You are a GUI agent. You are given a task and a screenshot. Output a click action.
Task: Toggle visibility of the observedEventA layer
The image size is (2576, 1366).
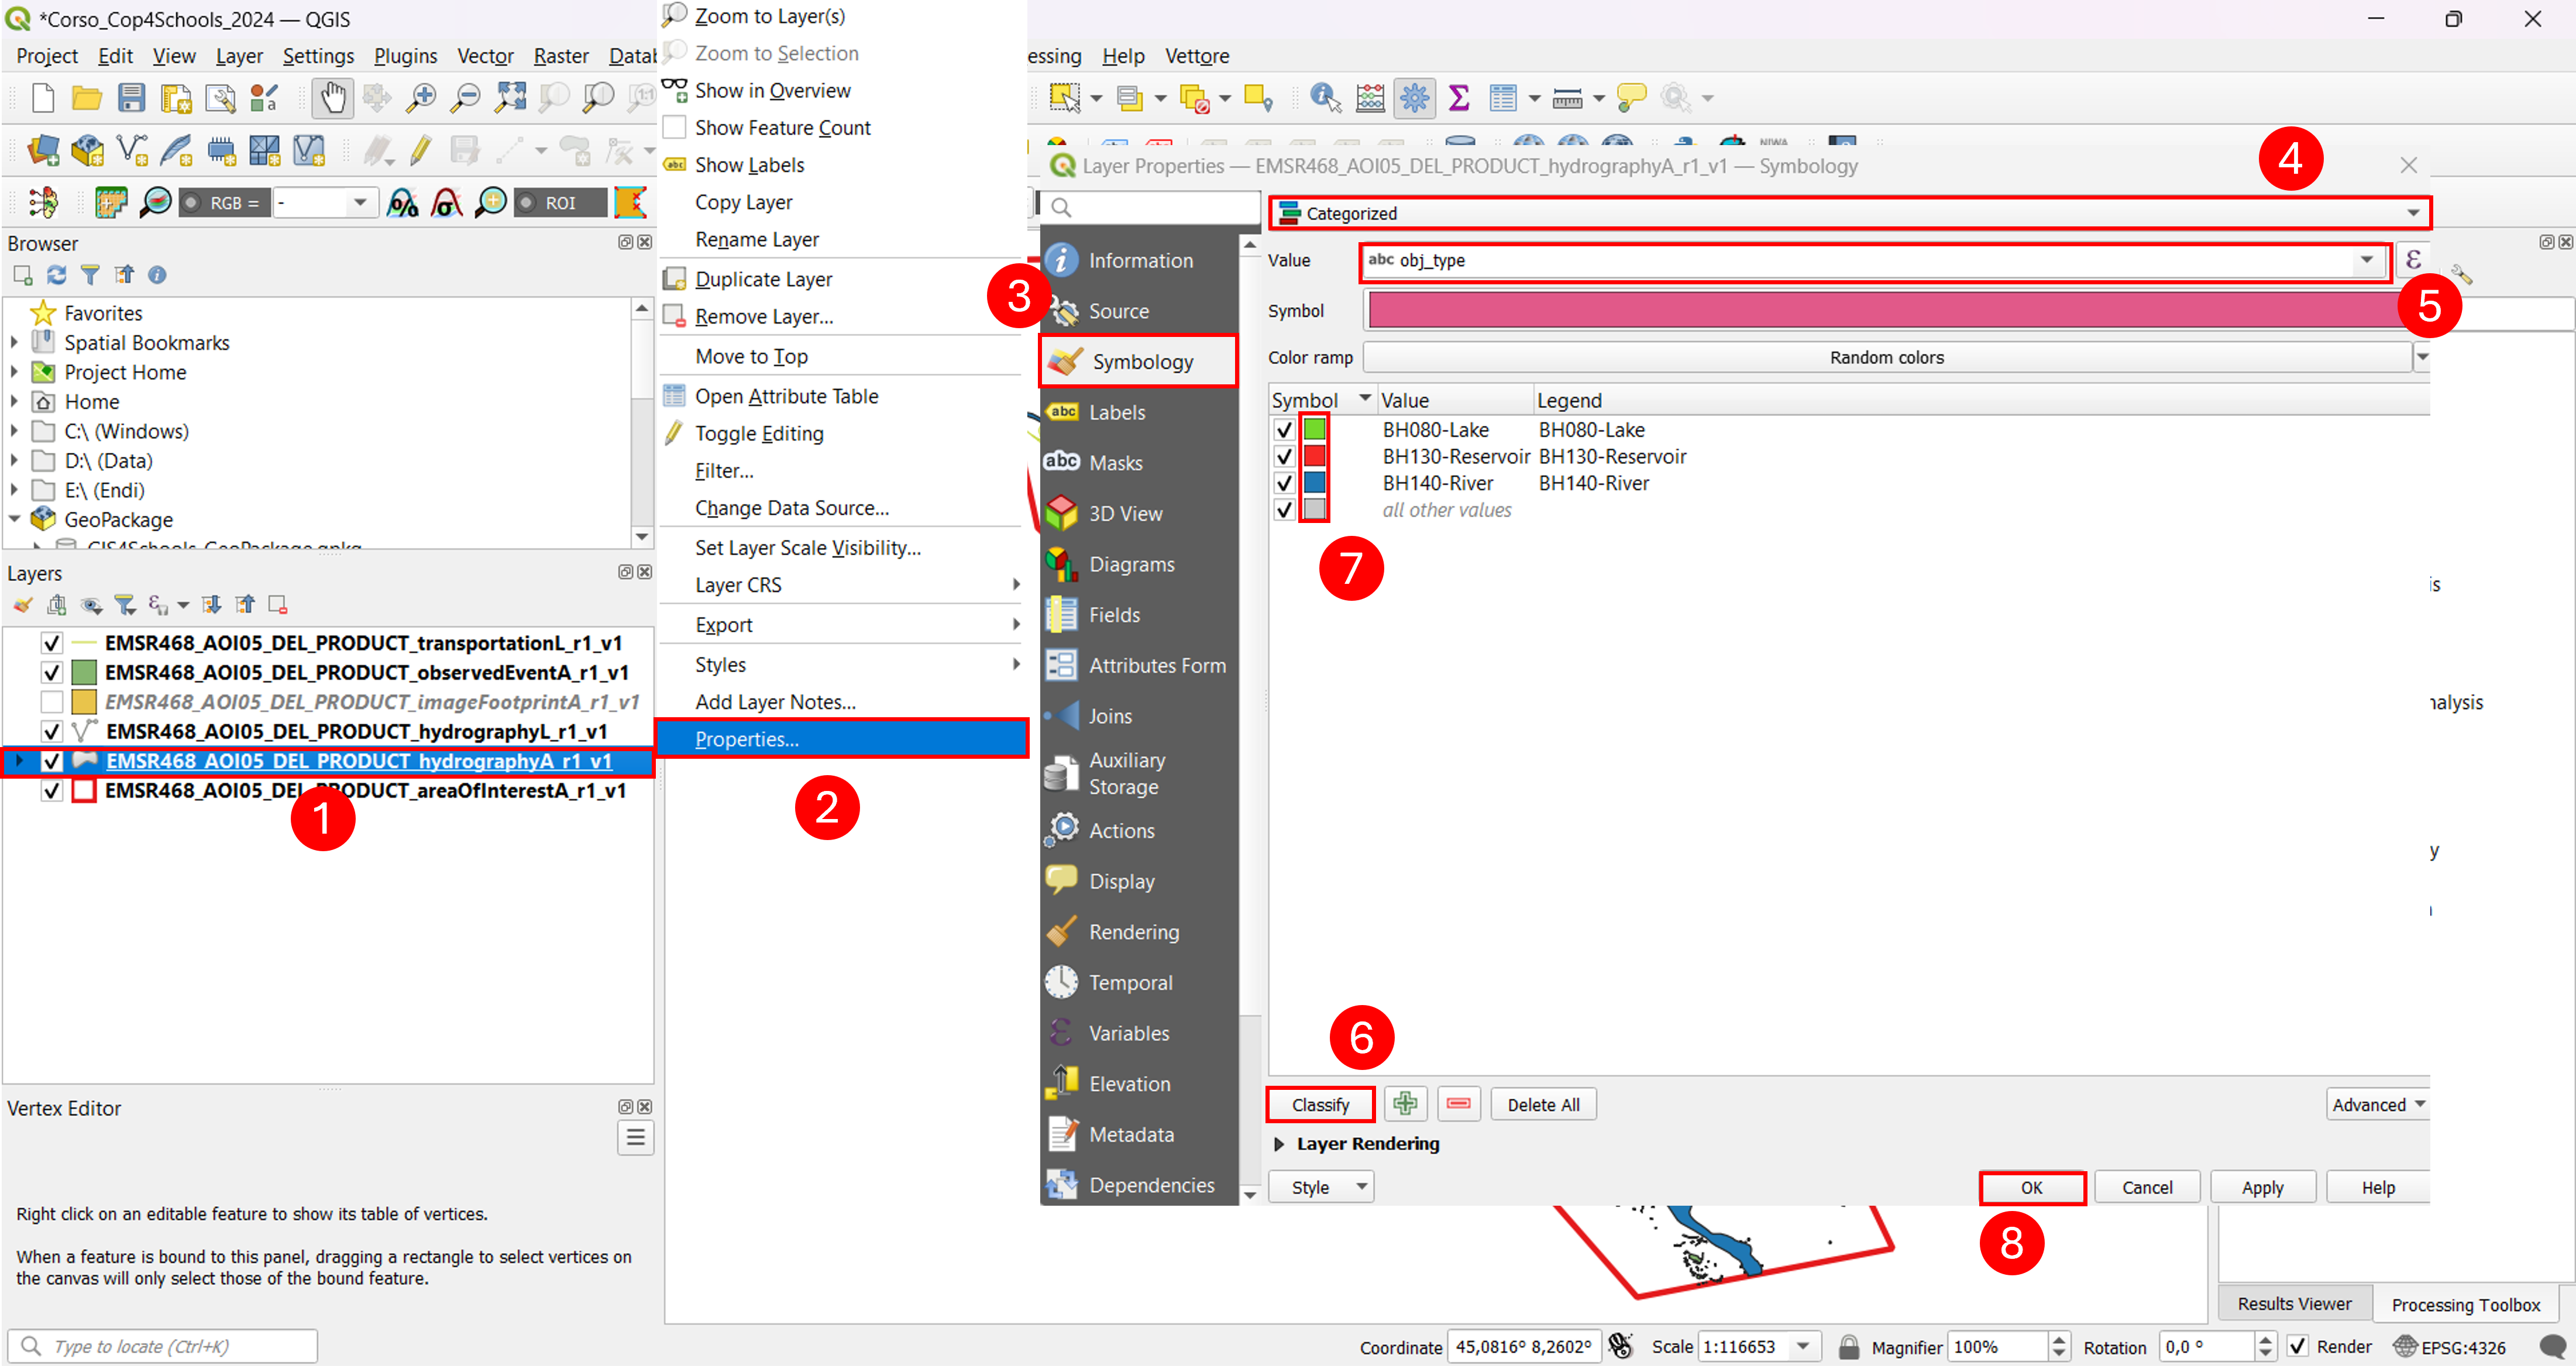(52, 672)
